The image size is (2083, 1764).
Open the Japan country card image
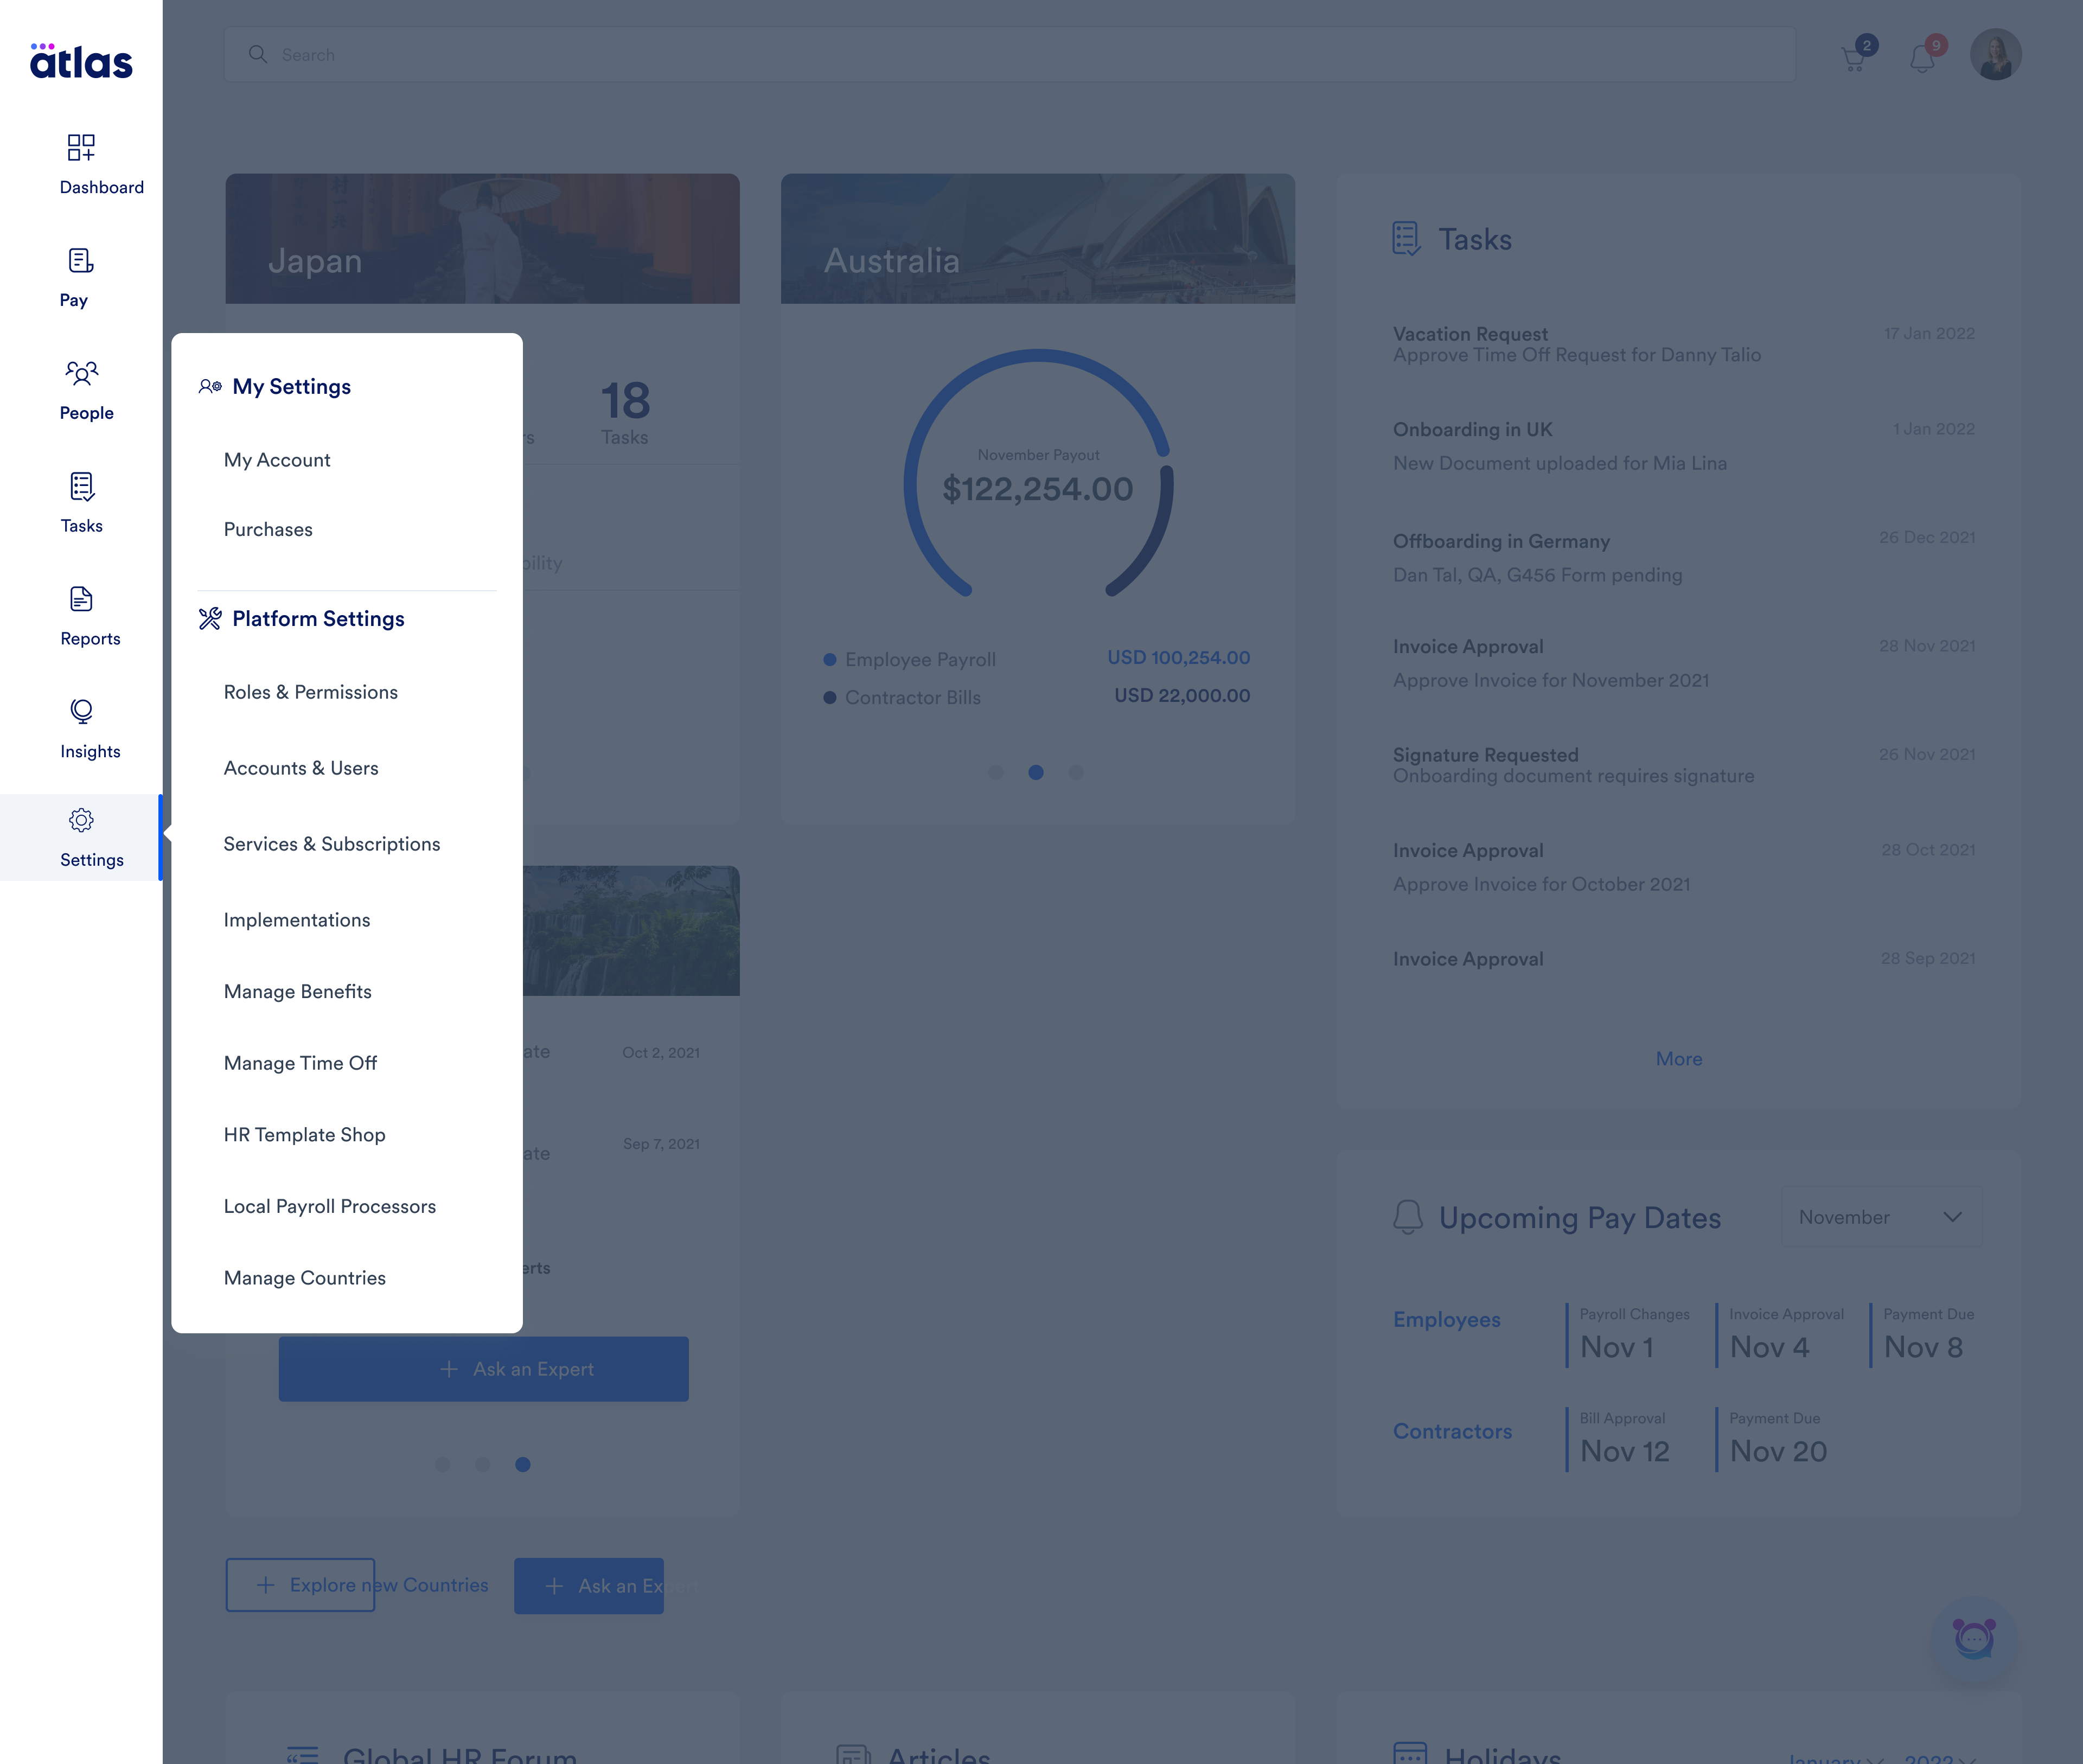(x=482, y=238)
